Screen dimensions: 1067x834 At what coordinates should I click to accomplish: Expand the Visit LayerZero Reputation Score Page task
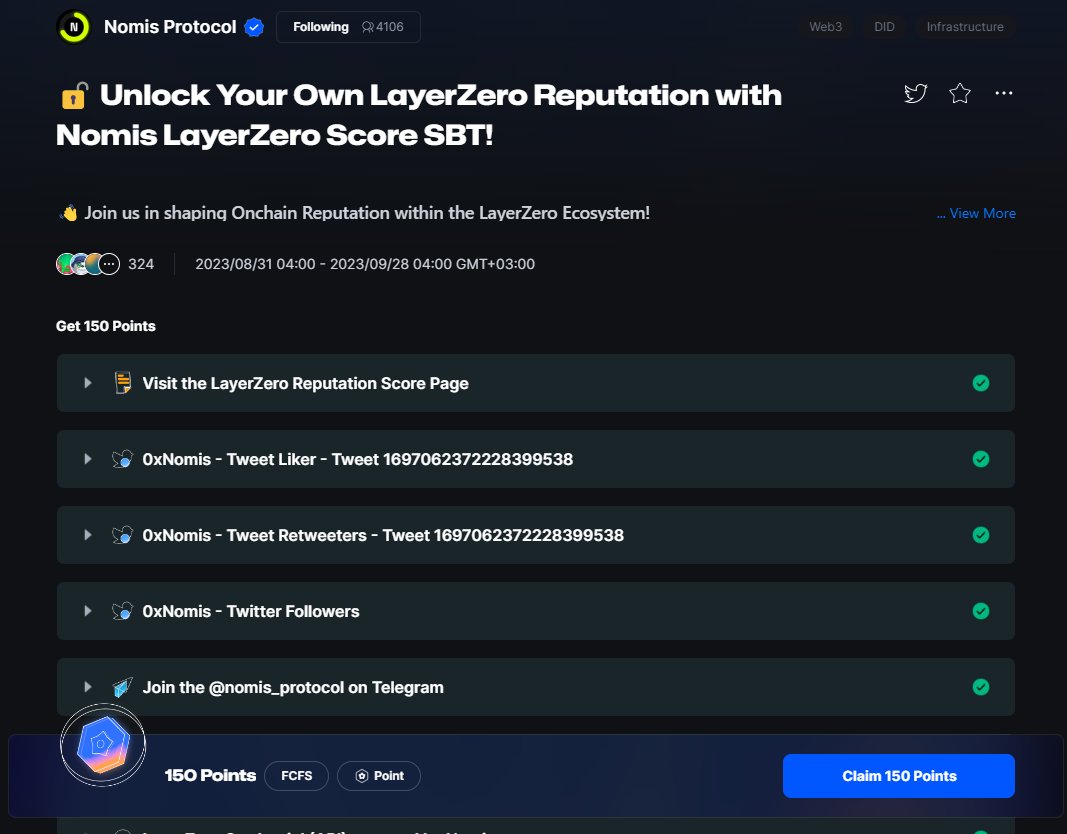88,383
